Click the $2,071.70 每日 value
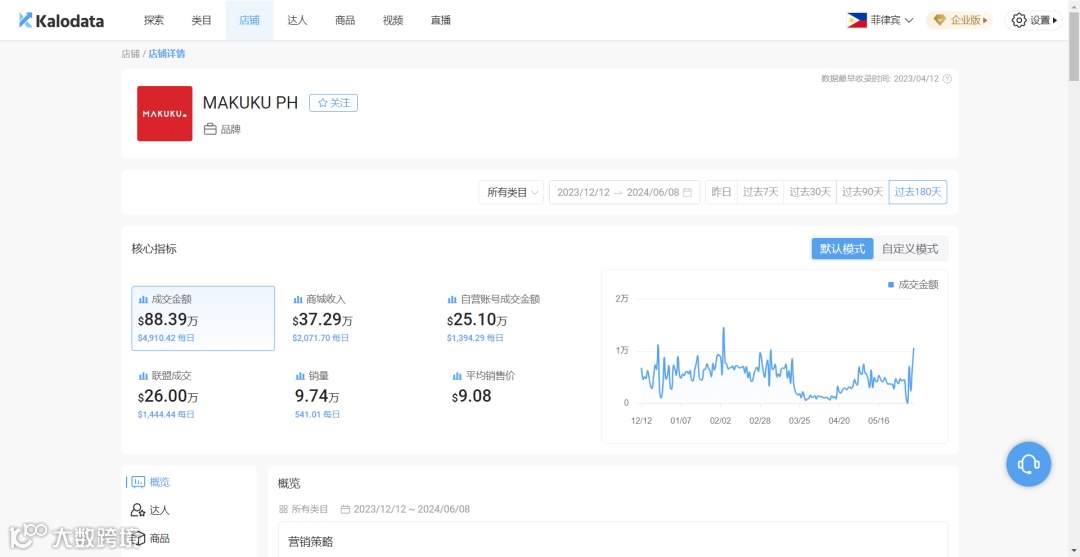1080x557 pixels. point(320,338)
